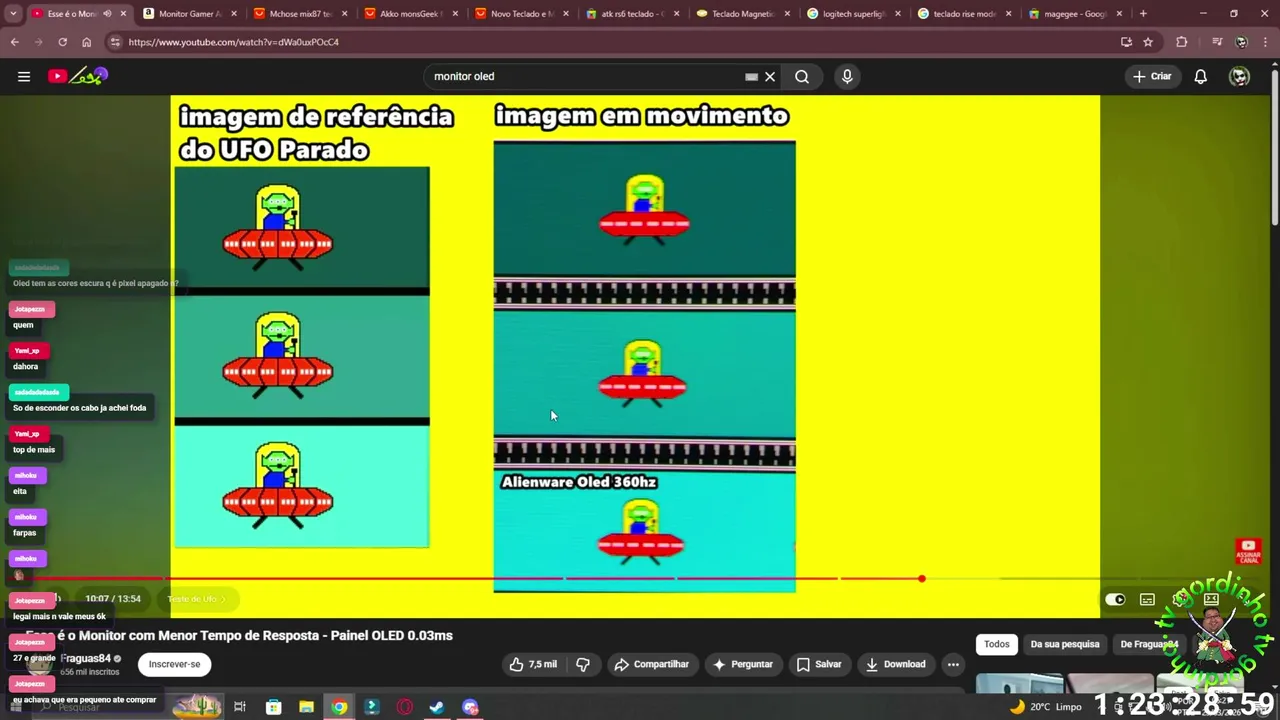This screenshot has width=1280, height=720.
Task: Open on-screen keyboard in search box
Action: point(751,76)
